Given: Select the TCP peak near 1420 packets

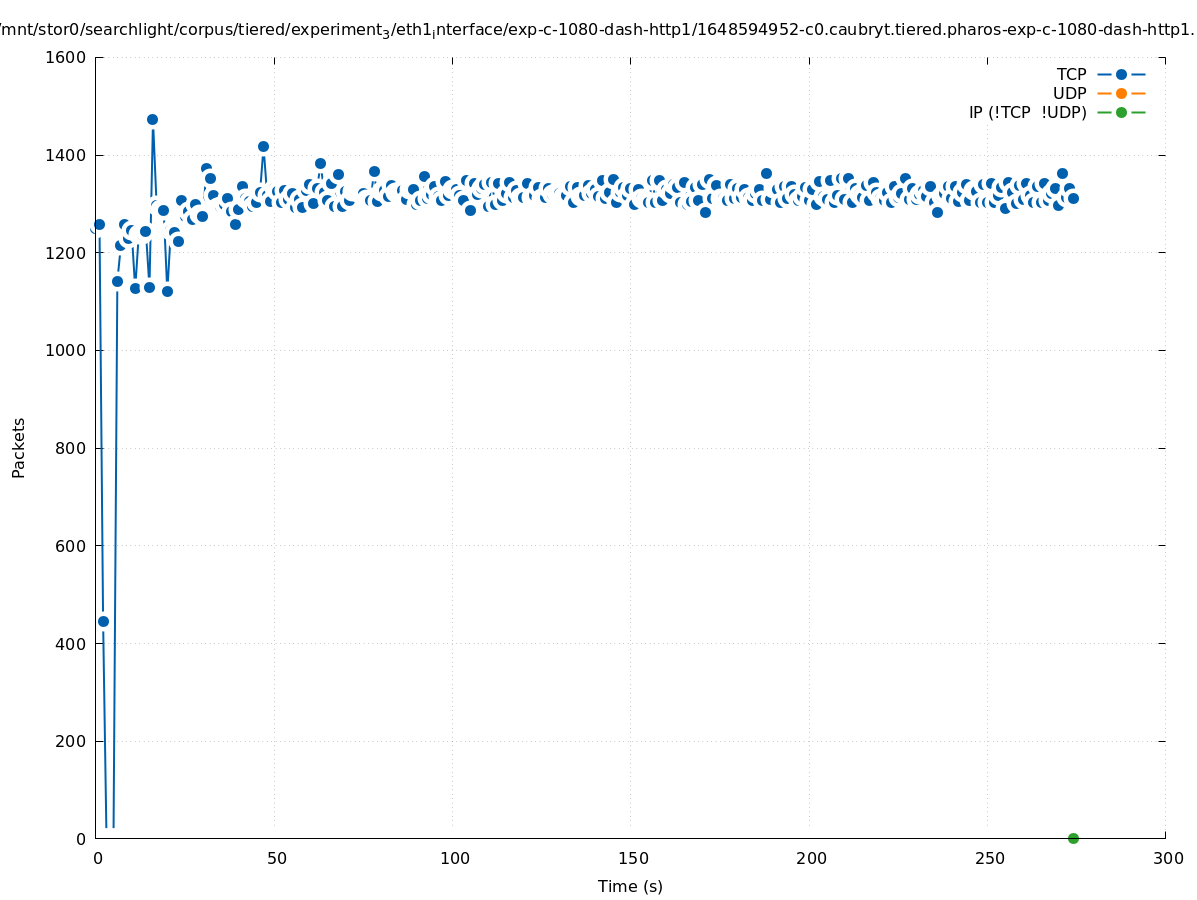Looking at the screenshot, I should click(x=263, y=146).
